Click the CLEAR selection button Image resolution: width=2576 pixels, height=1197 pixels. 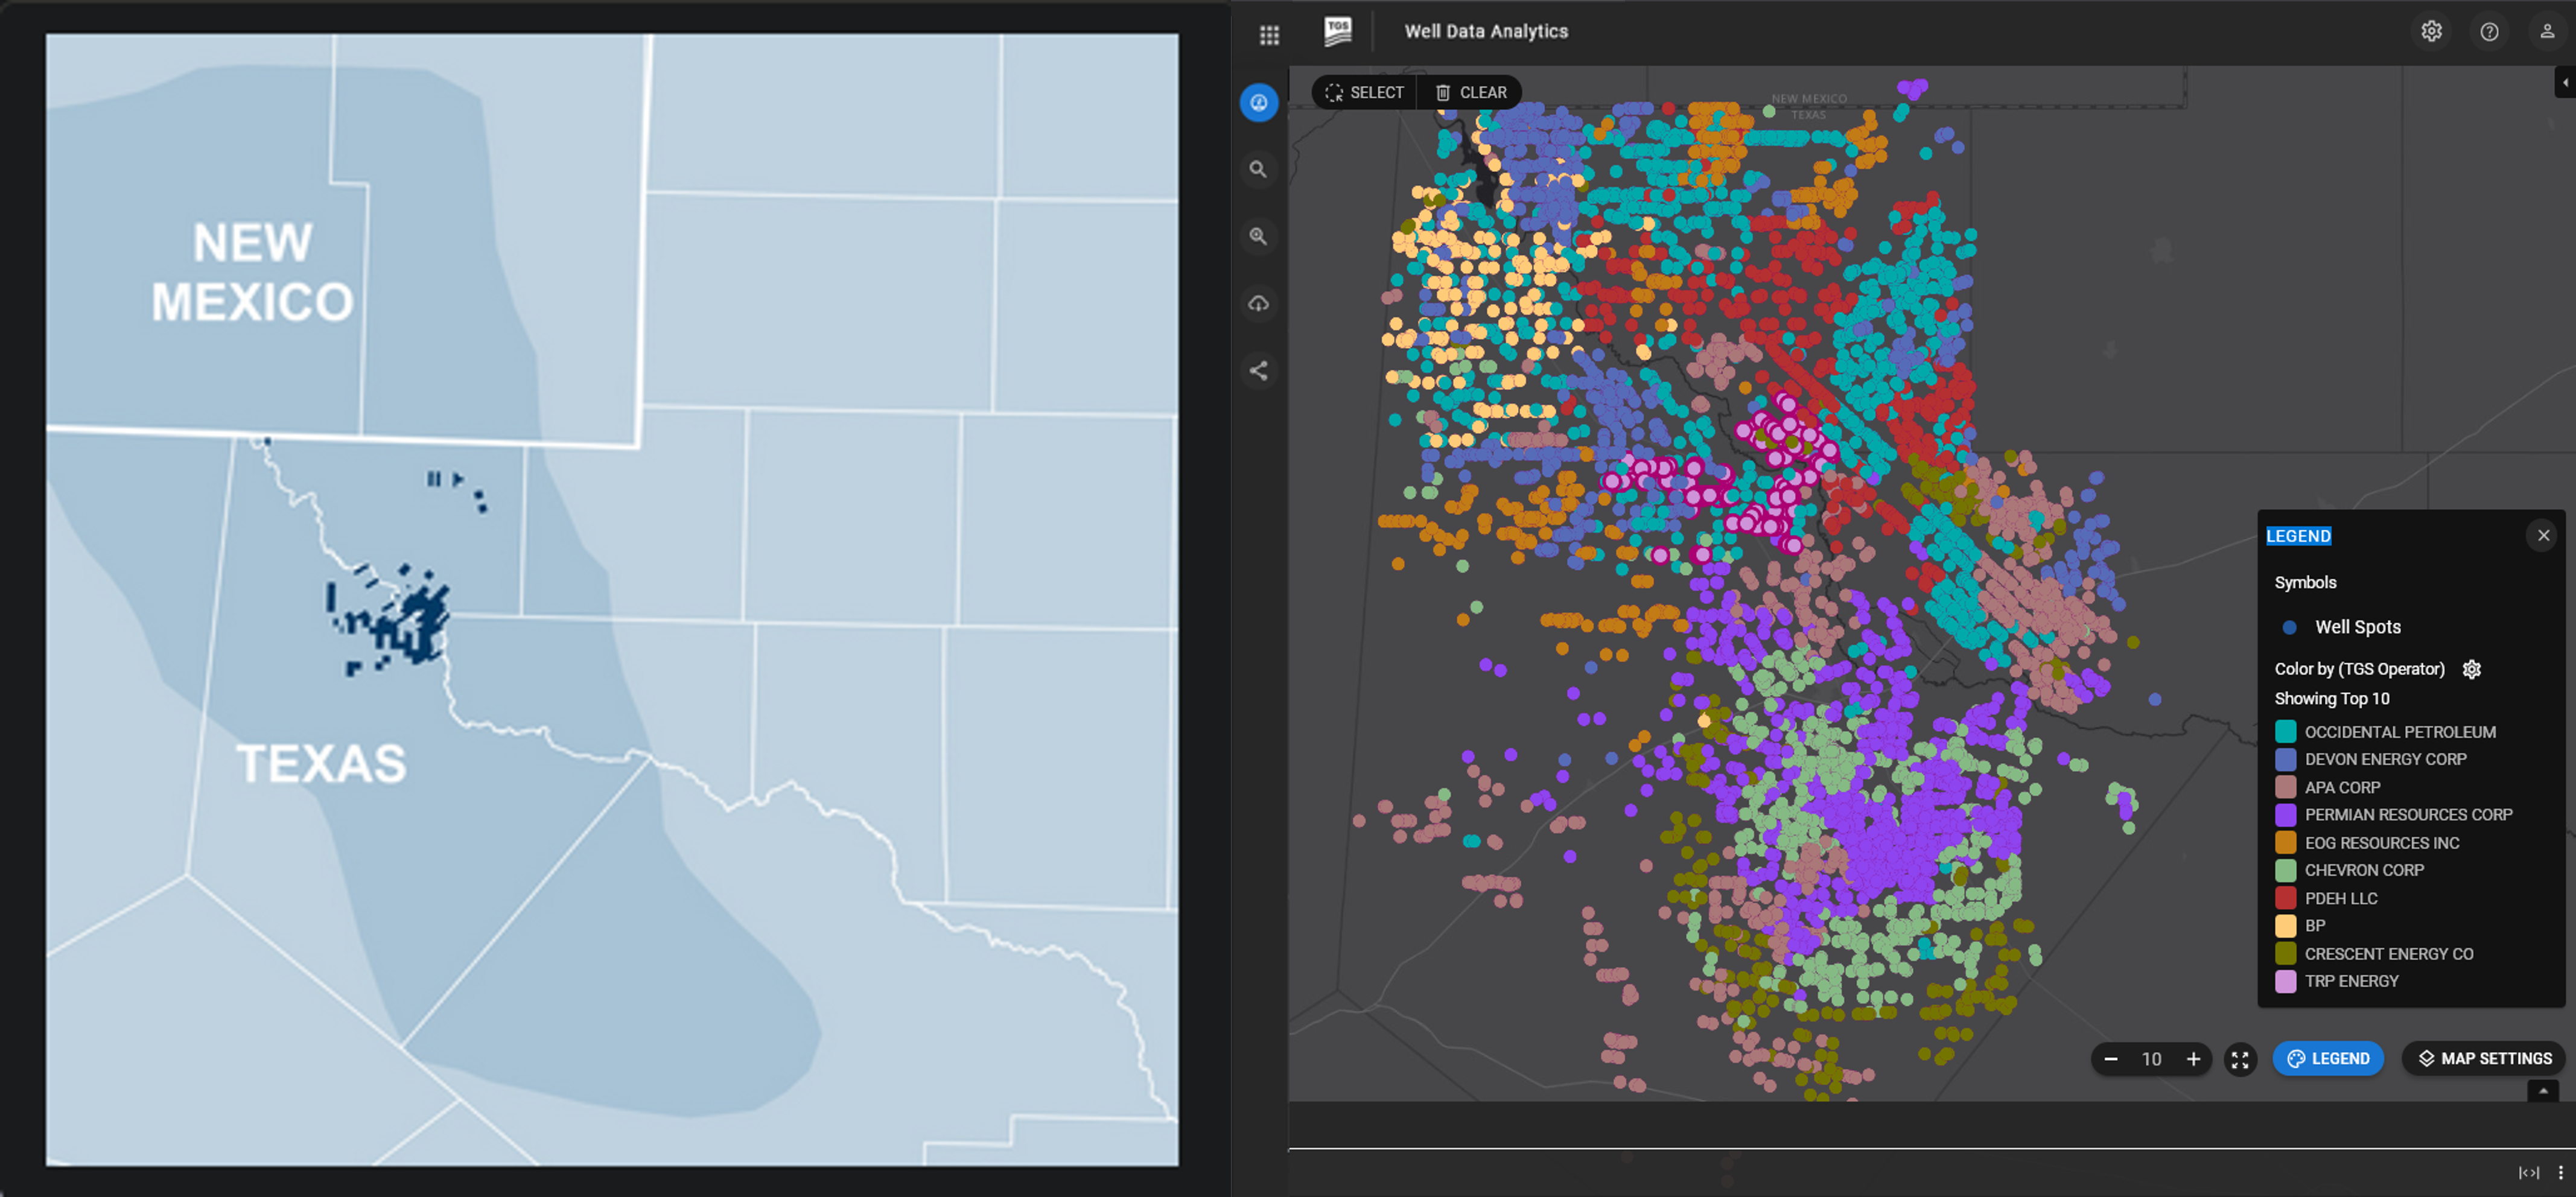[1470, 92]
